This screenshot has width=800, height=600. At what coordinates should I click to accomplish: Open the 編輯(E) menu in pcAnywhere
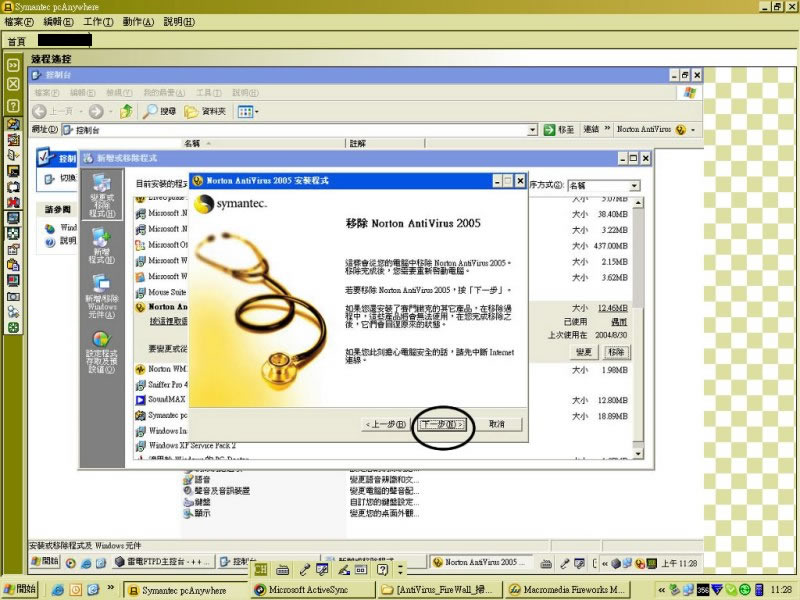point(58,22)
